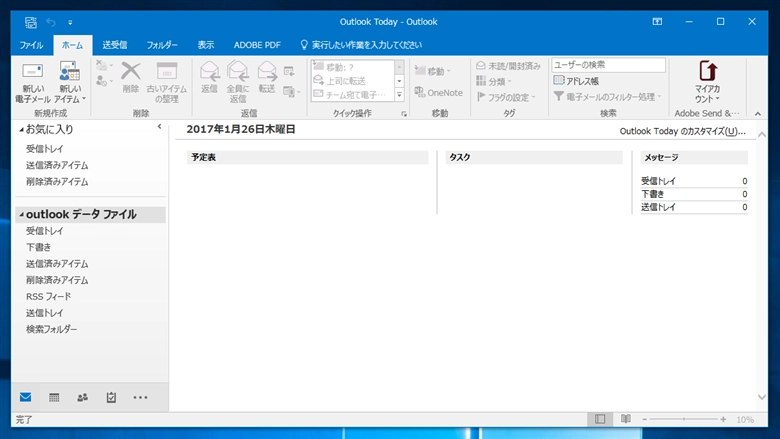The image size is (780, 439).
Task: Open the 表示 view tab
Action: (206, 45)
